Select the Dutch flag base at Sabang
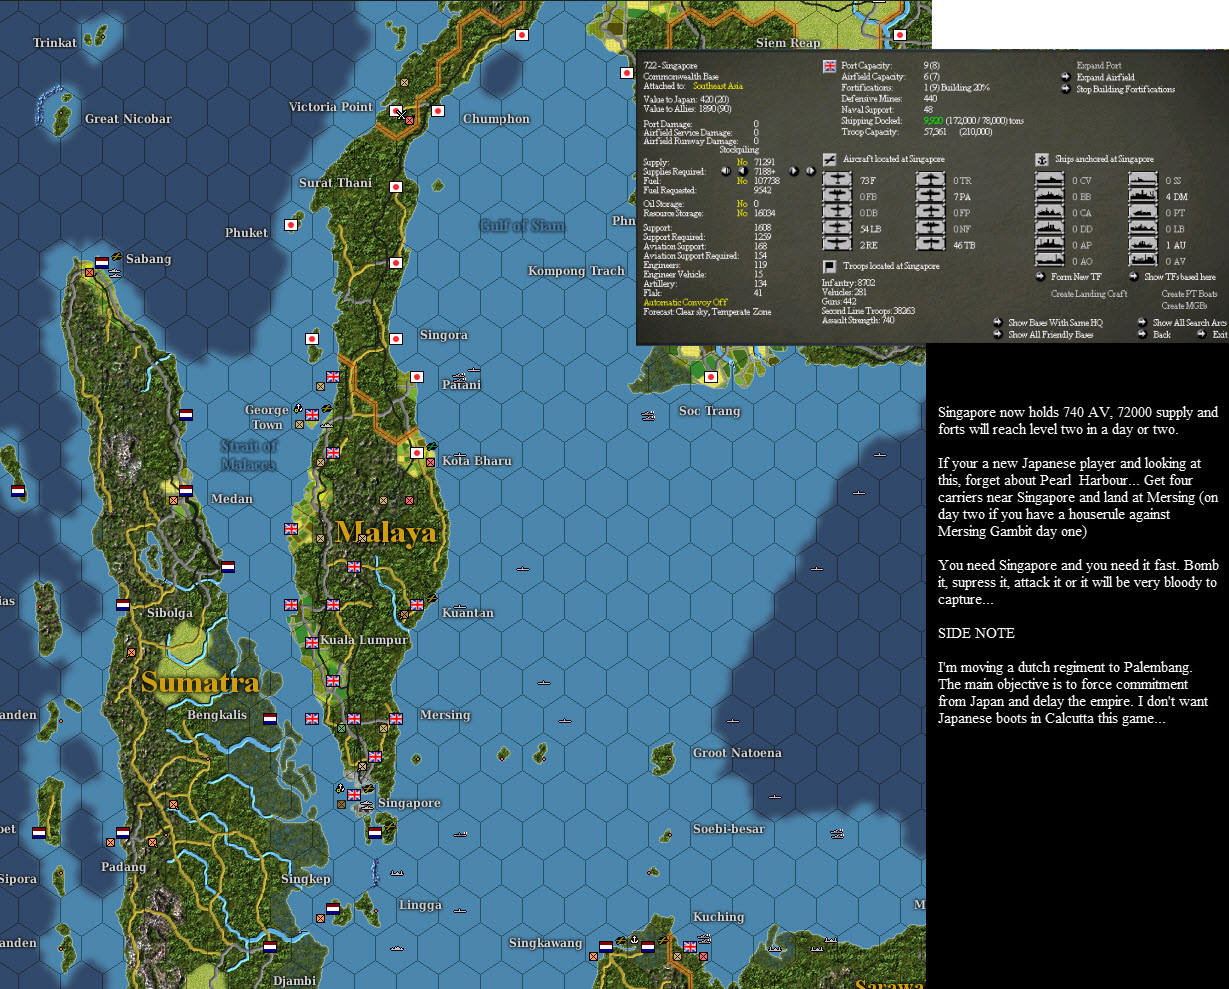The image size is (1229, 989). coord(102,263)
